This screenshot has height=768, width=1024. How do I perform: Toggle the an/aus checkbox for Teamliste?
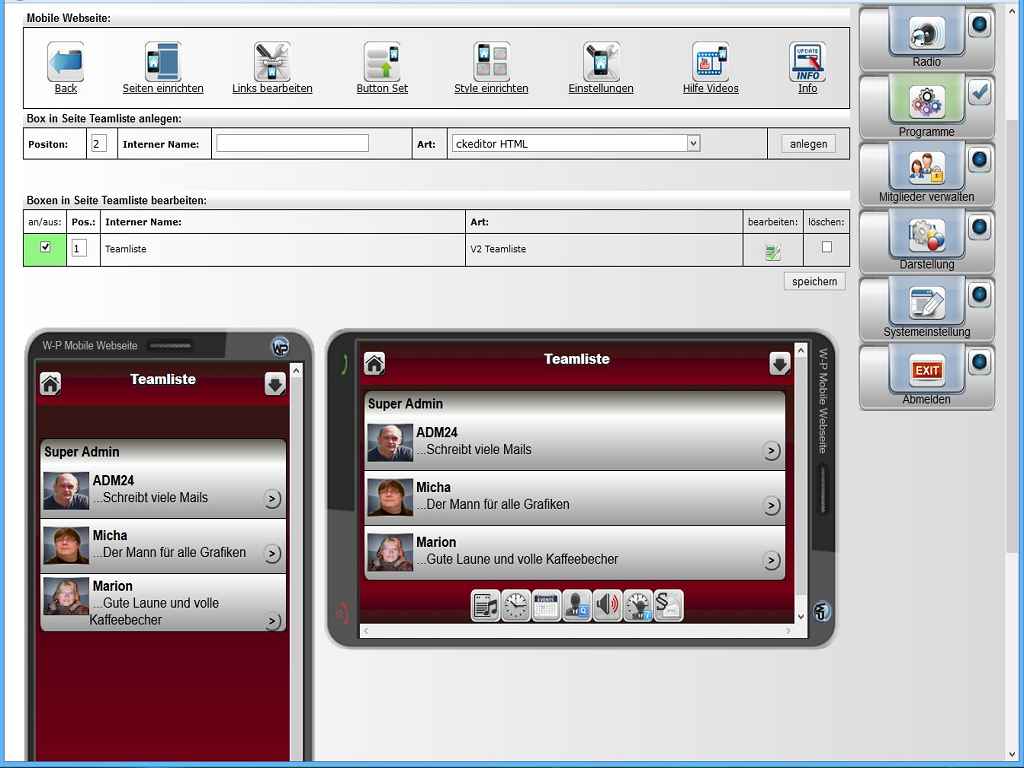click(45, 247)
